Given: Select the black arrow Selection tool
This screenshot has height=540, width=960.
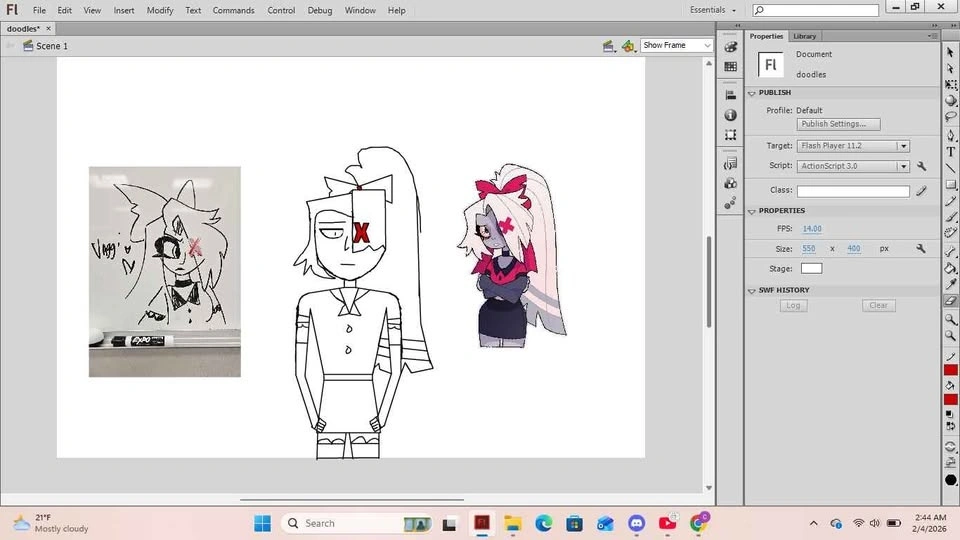Looking at the screenshot, I should click(951, 52).
